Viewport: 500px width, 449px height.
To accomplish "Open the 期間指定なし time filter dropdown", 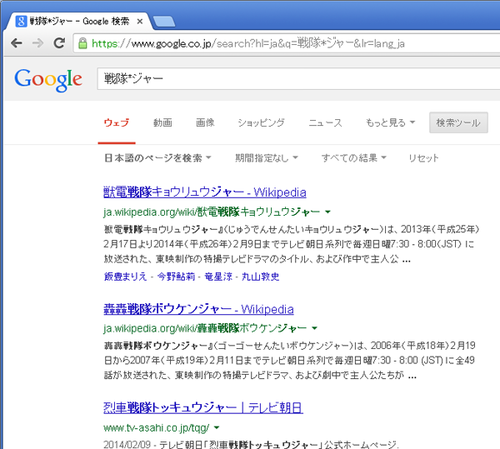I will pyautogui.click(x=266, y=158).
